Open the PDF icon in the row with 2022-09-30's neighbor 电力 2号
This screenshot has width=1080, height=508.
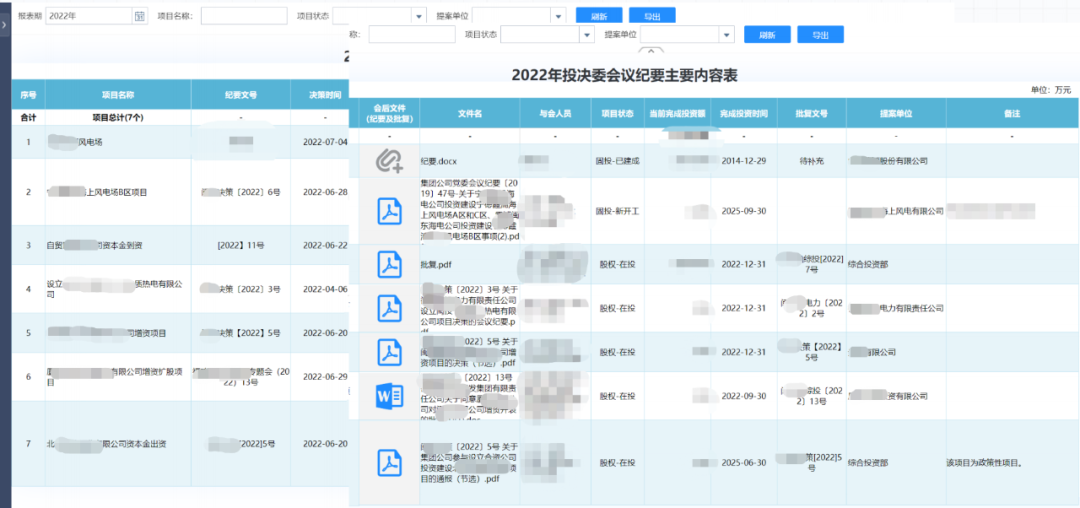pos(389,308)
